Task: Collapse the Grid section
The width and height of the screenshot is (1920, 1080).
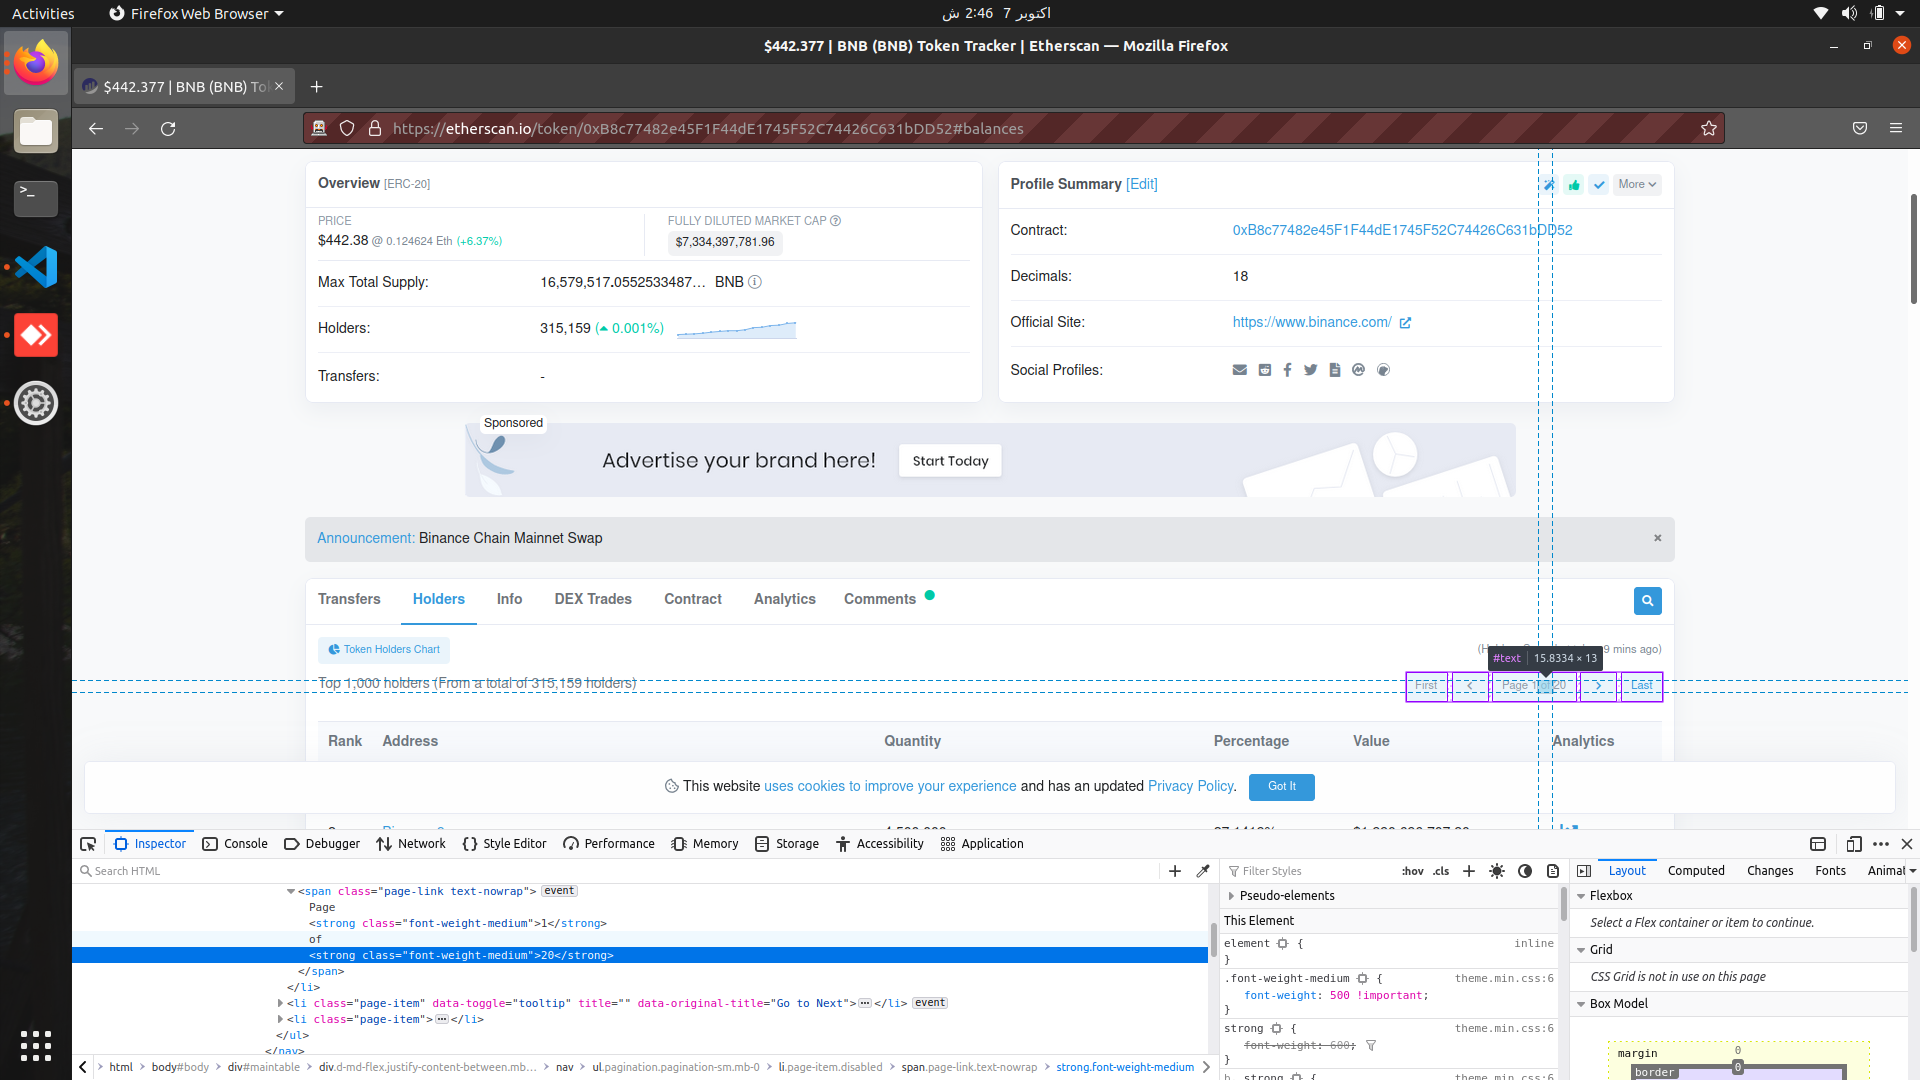Action: click(x=1581, y=950)
